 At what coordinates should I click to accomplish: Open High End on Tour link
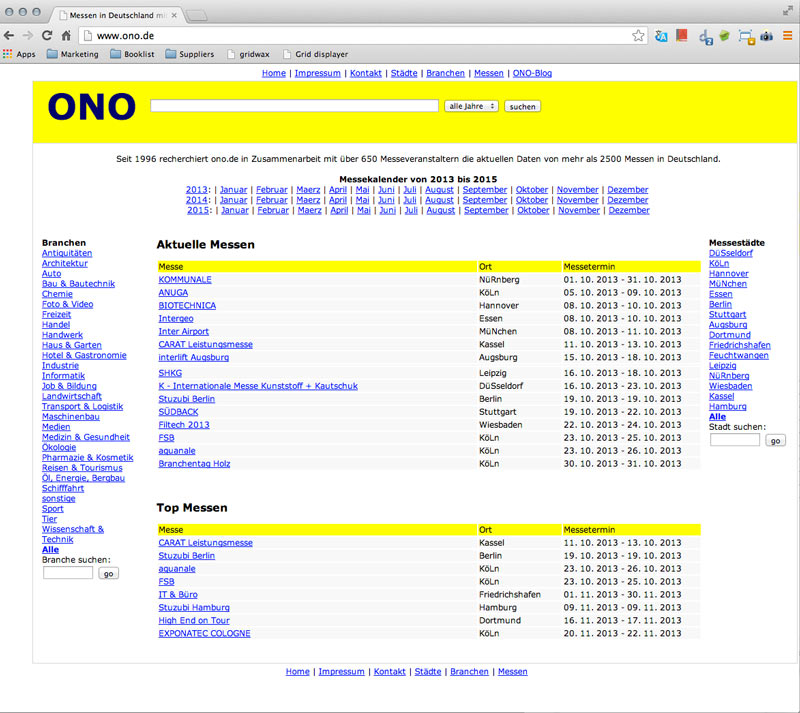point(194,620)
